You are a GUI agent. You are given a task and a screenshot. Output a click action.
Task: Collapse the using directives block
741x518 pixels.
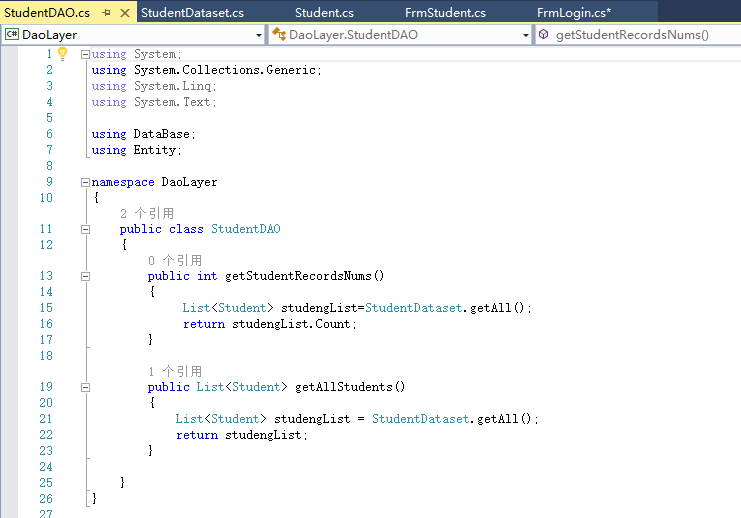pos(85,54)
